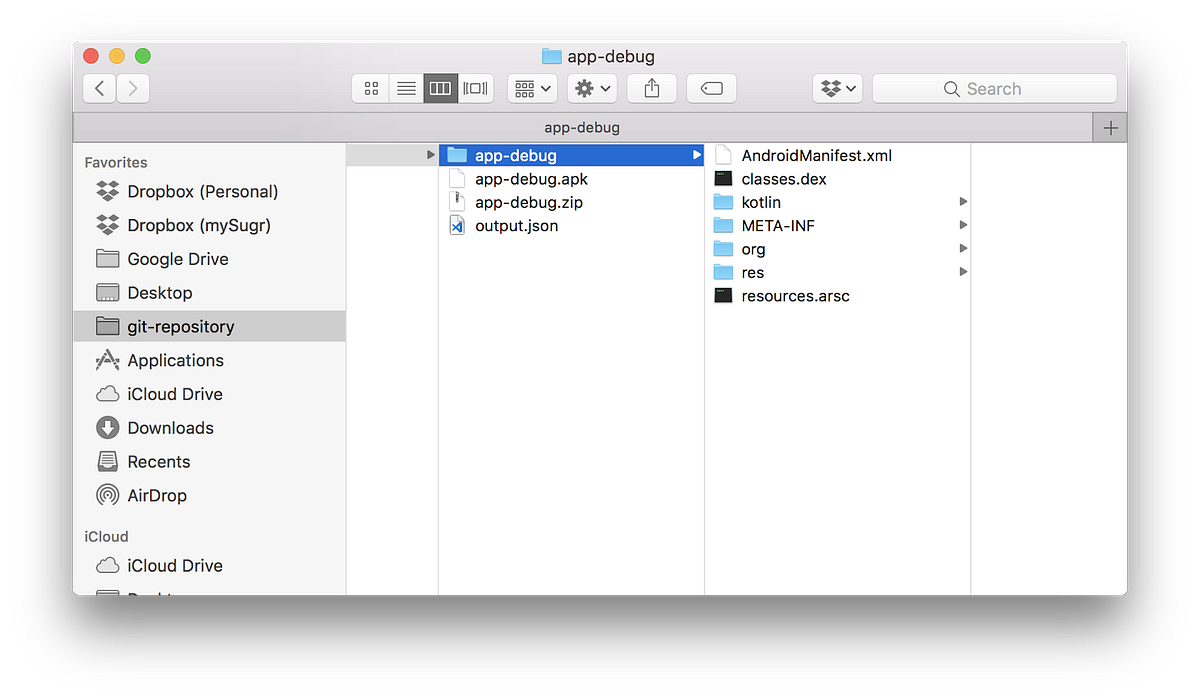Click the Downloads arrow icon
Image resolution: width=1200 pixels, height=699 pixels.
[x=107, y=428]
